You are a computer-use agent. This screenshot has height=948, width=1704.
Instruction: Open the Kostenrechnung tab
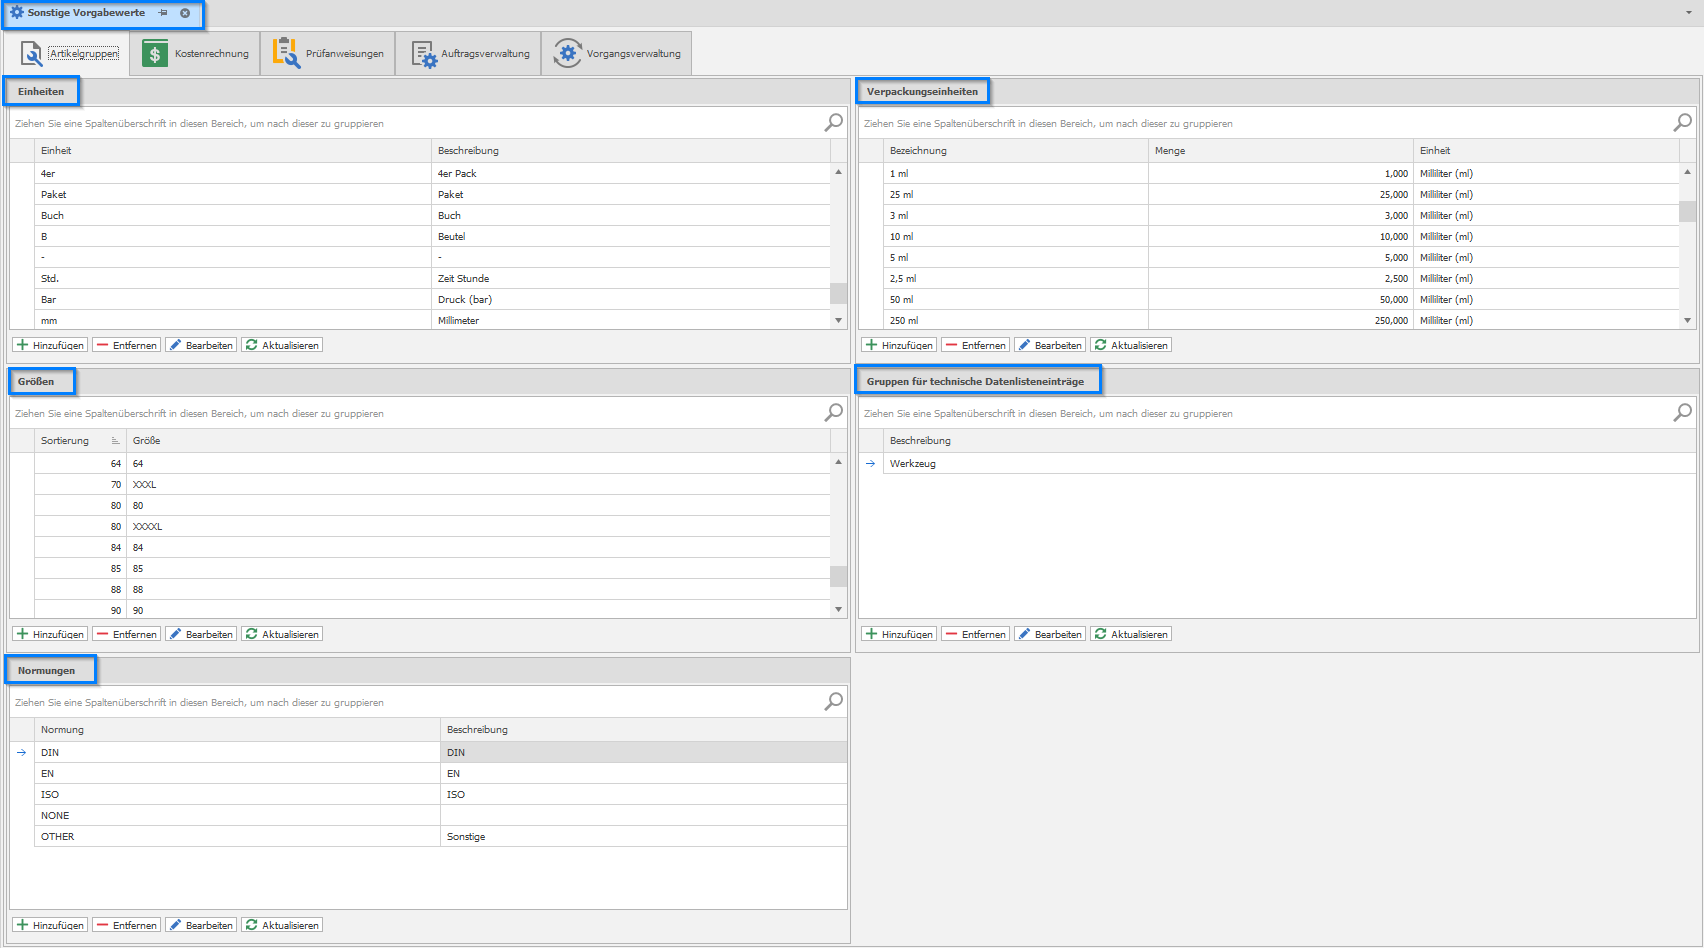[196, 54]
